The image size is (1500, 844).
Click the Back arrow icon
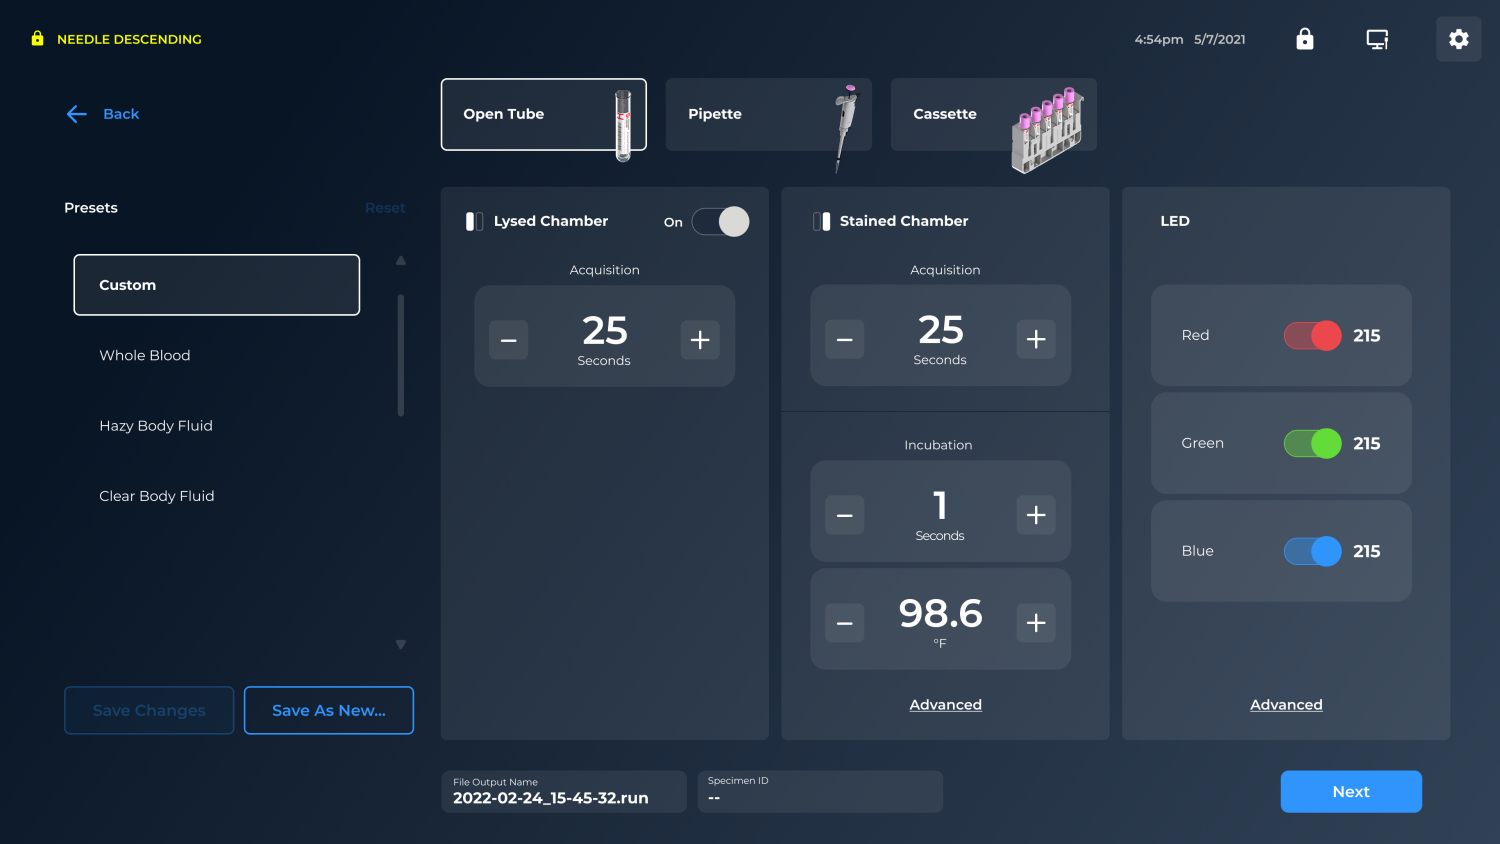click(x=77, y=114)
